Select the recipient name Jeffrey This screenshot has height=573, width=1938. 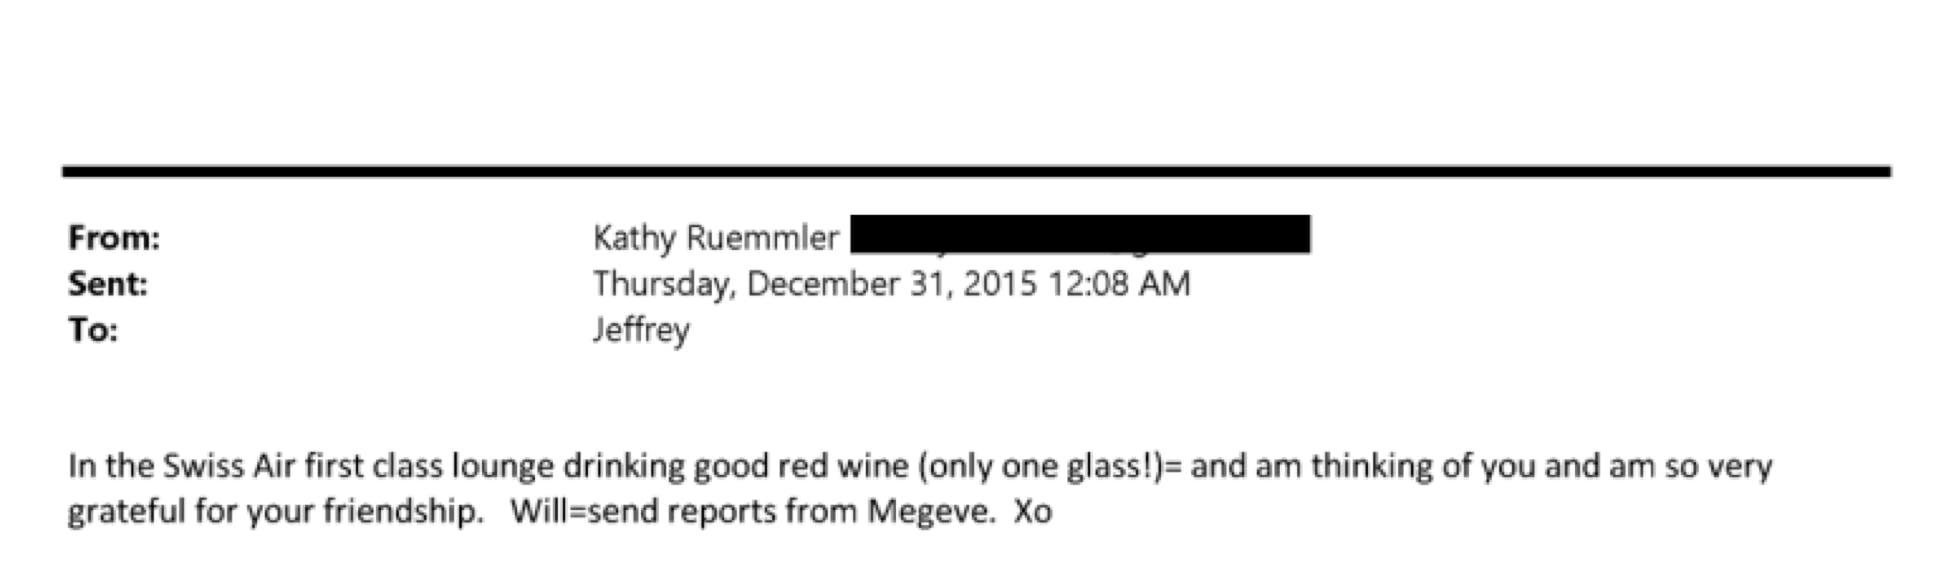[641, 330]
